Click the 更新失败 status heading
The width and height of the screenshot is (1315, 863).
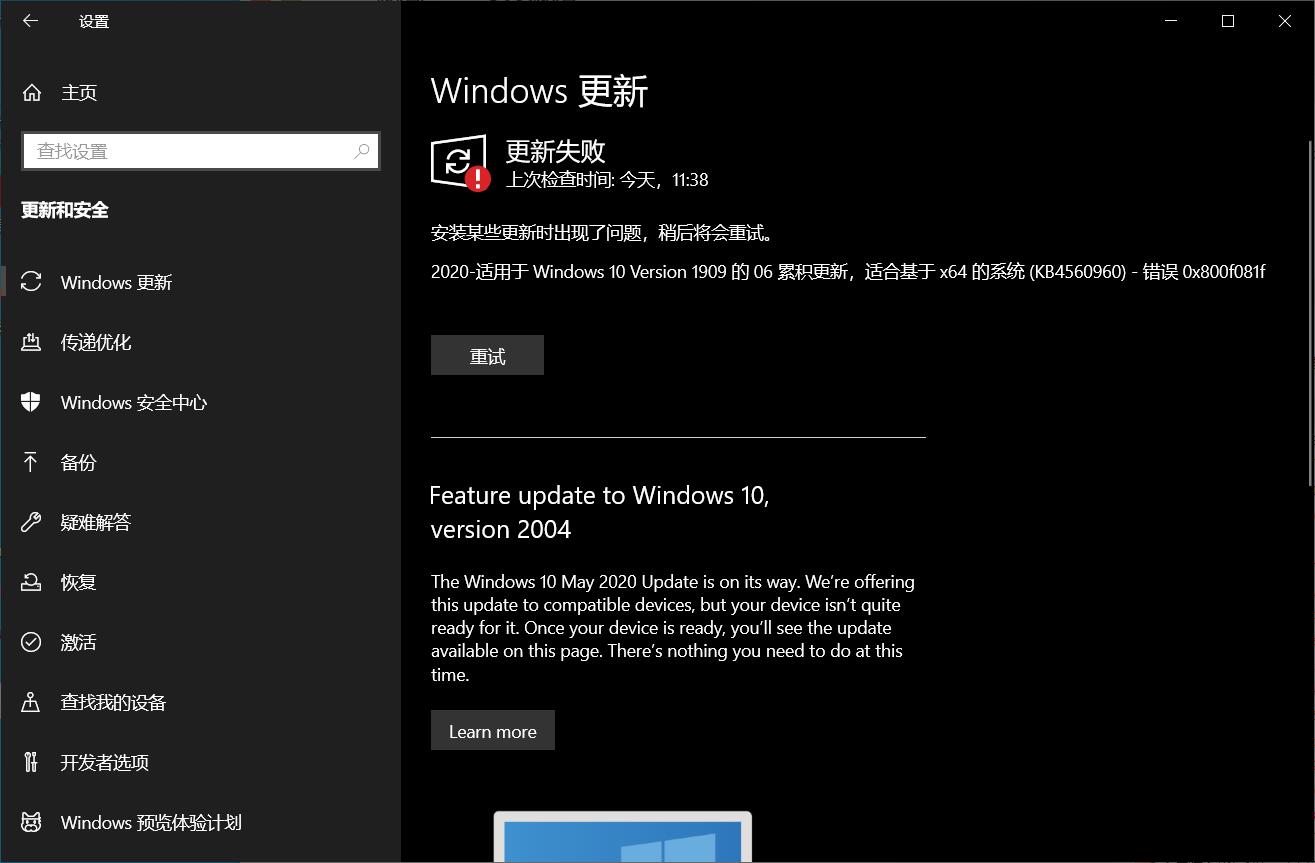tap(555, 151)
